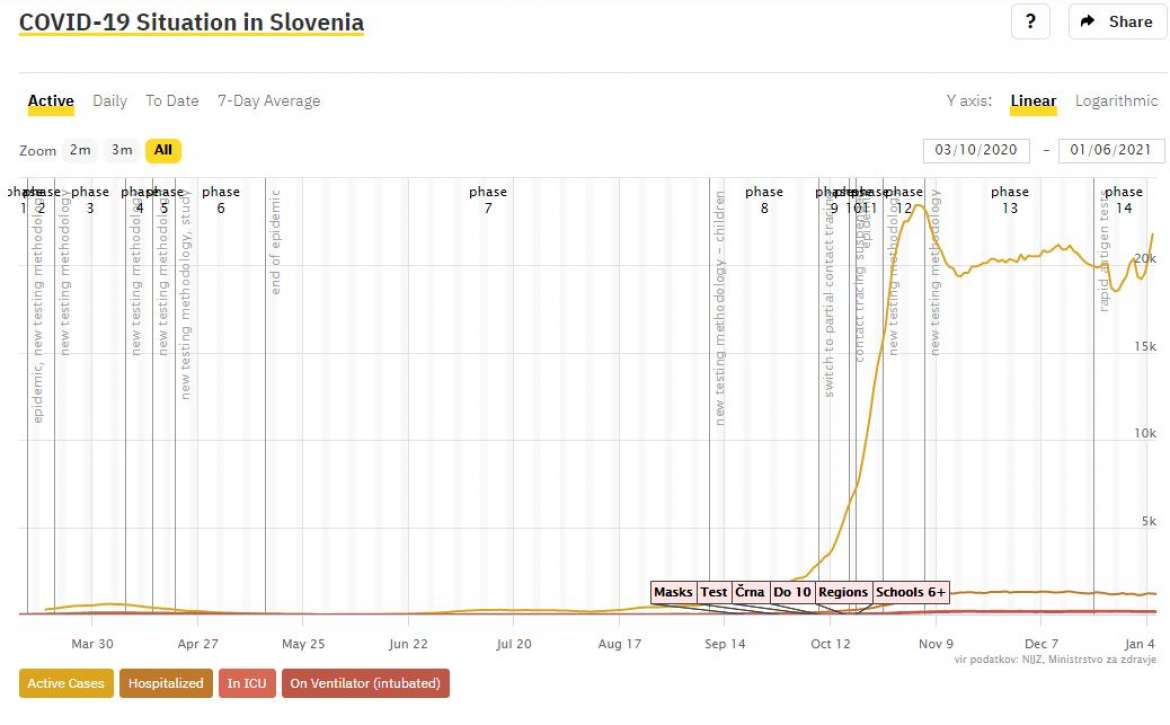Screen dimensions: 1170x725
Task: Click the end date field 01/06/2021
Action: tap(1110, 150)
